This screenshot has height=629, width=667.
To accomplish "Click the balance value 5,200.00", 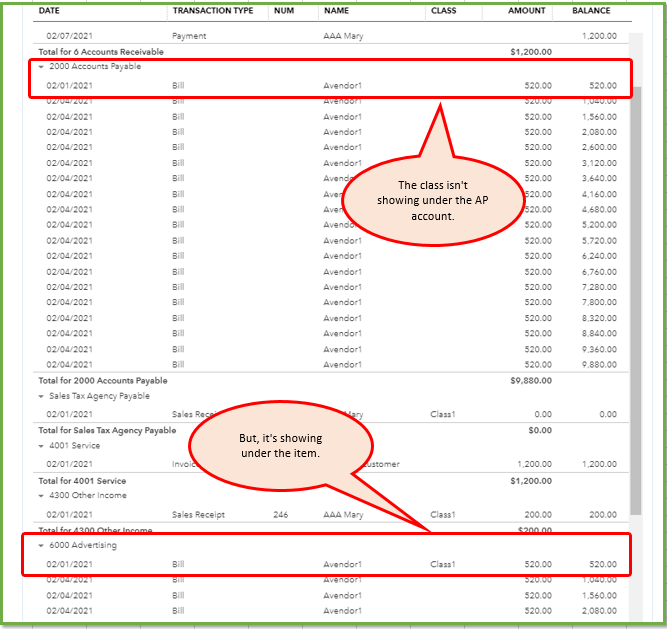I will click(x=599, y=225).
